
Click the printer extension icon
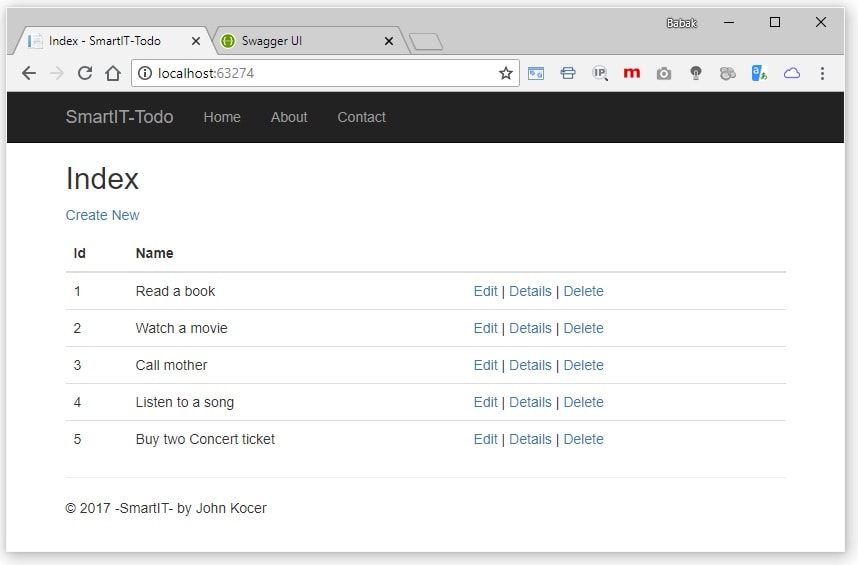tap(568, 73)
